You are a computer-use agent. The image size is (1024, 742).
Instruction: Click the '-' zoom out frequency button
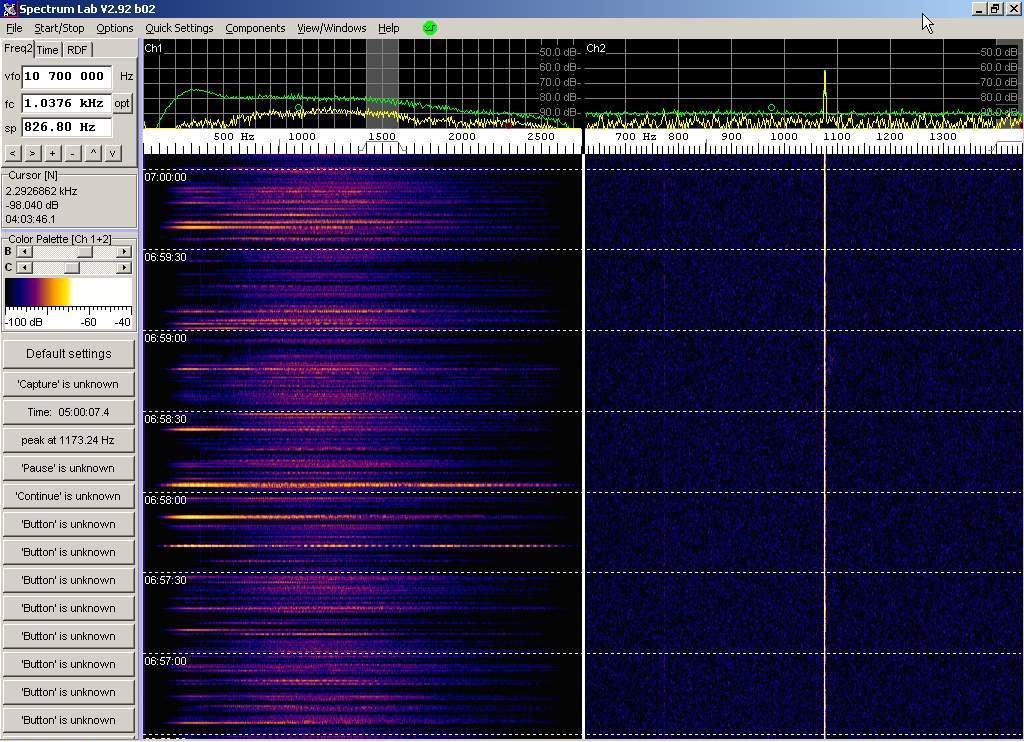pos(72,153)
